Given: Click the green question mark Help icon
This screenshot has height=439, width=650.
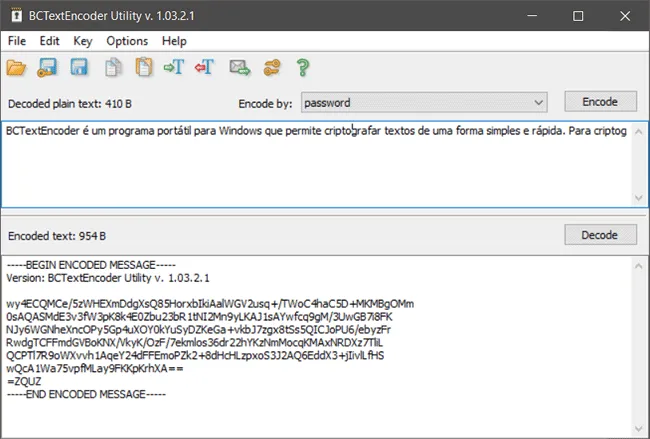Looking at the screenshot, I should click(303, 68).
